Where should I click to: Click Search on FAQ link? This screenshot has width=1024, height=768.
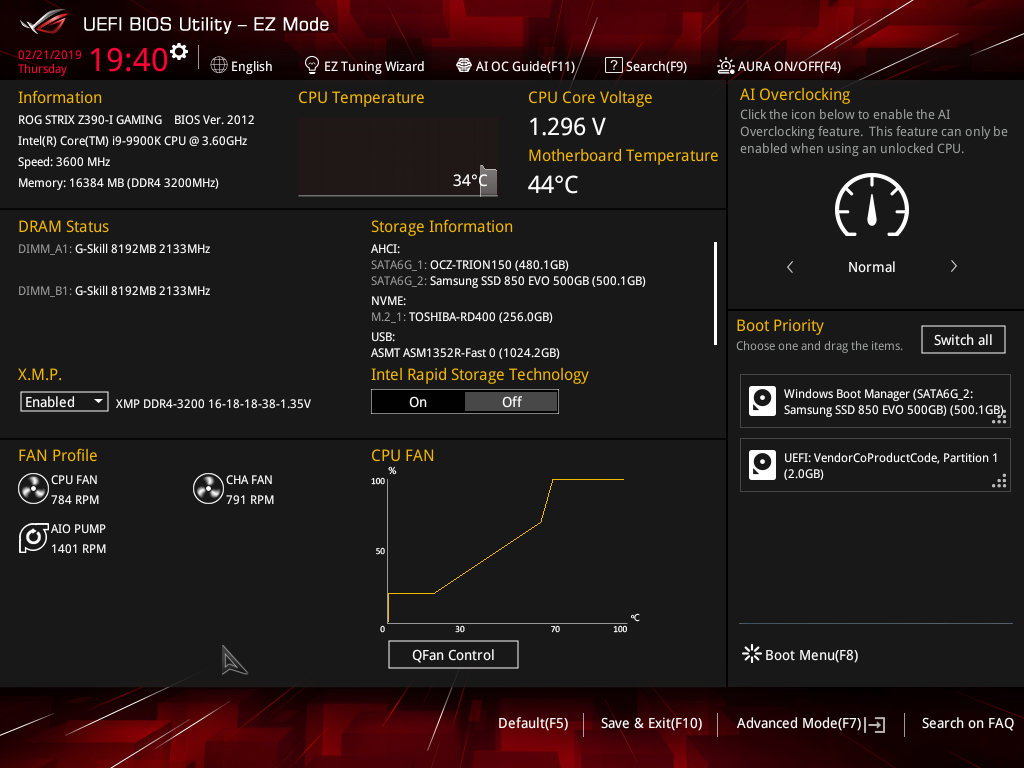967,723
